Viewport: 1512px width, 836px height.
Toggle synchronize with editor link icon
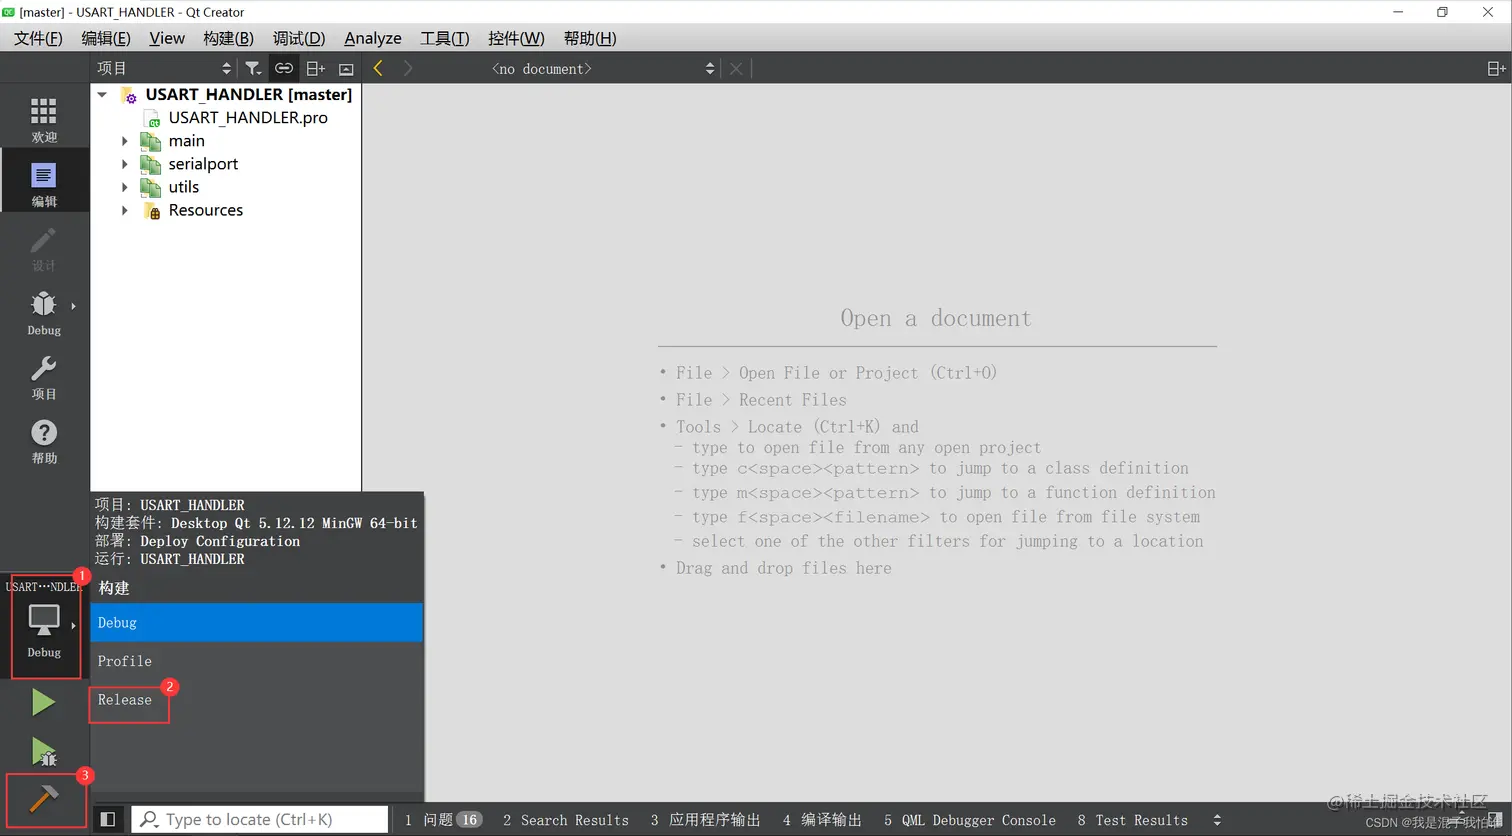tap(284, 68)
